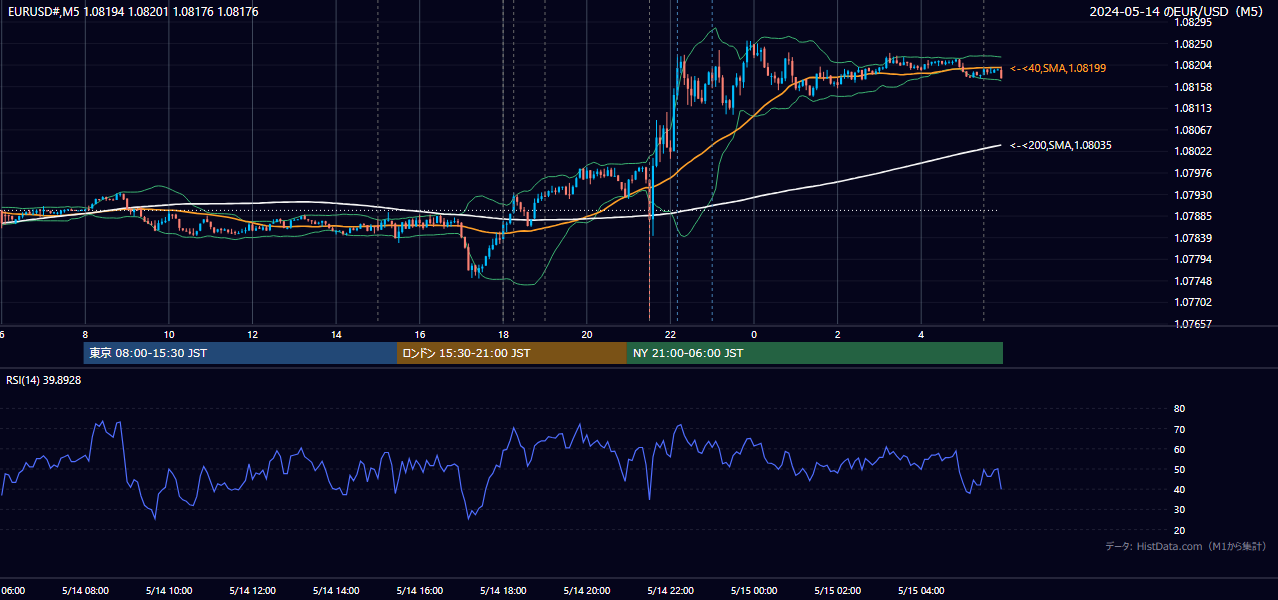Click hour tick 12 under price chart
The width and height of the screenshot is (1278, 600).
252,334
